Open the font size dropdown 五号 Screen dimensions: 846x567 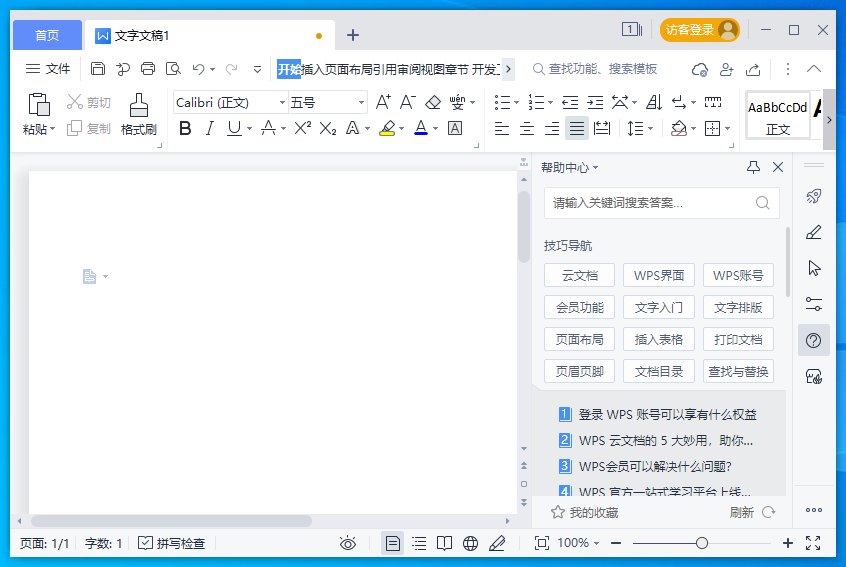pyautogui.click(x=361, y=103)
